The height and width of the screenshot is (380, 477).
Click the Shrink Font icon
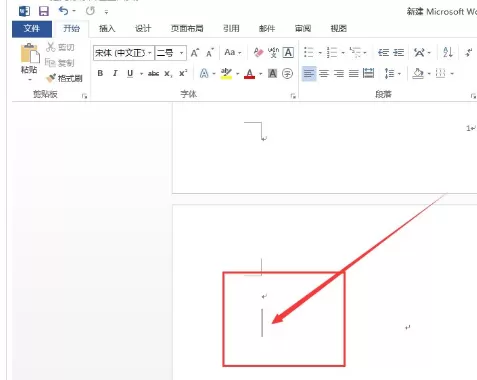(x=210, y=53)
